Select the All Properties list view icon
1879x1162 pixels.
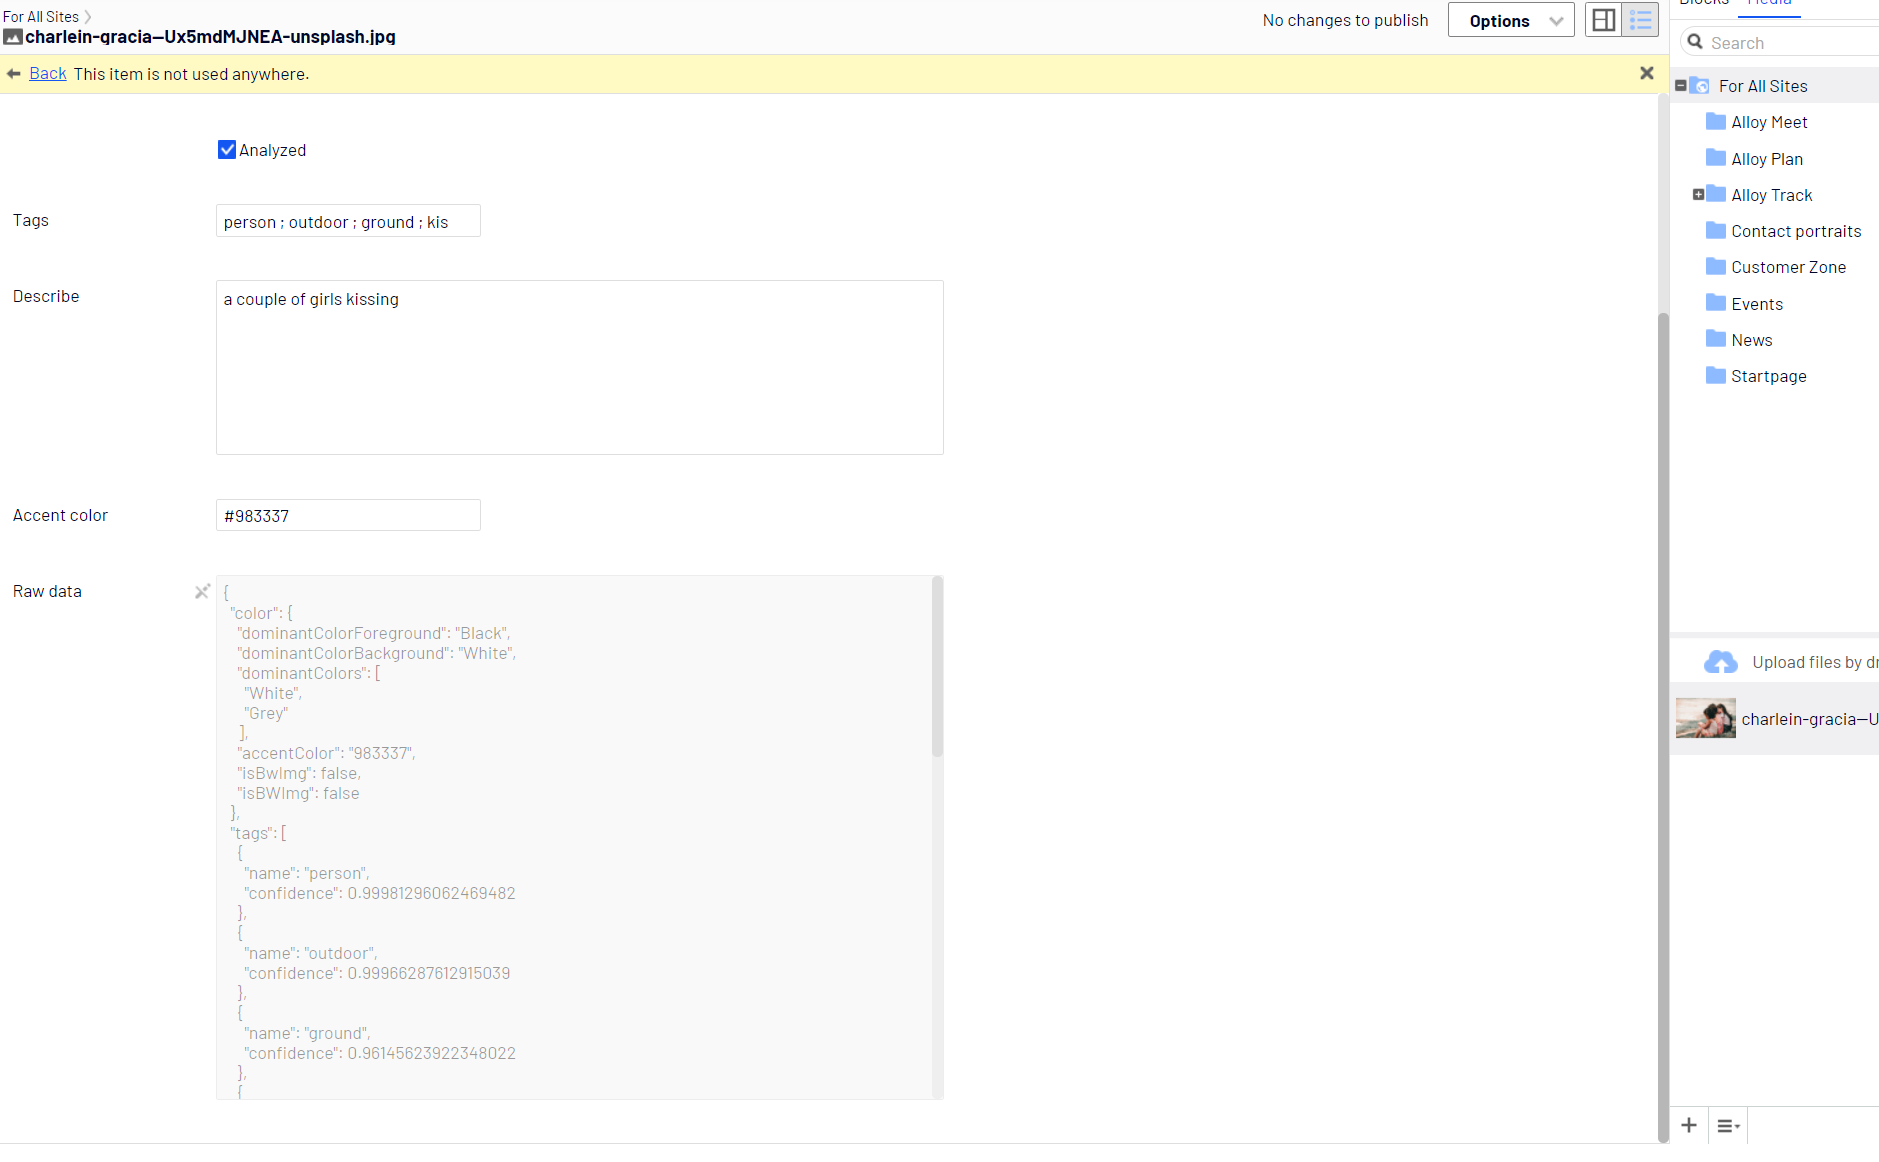coord(1641,21)
